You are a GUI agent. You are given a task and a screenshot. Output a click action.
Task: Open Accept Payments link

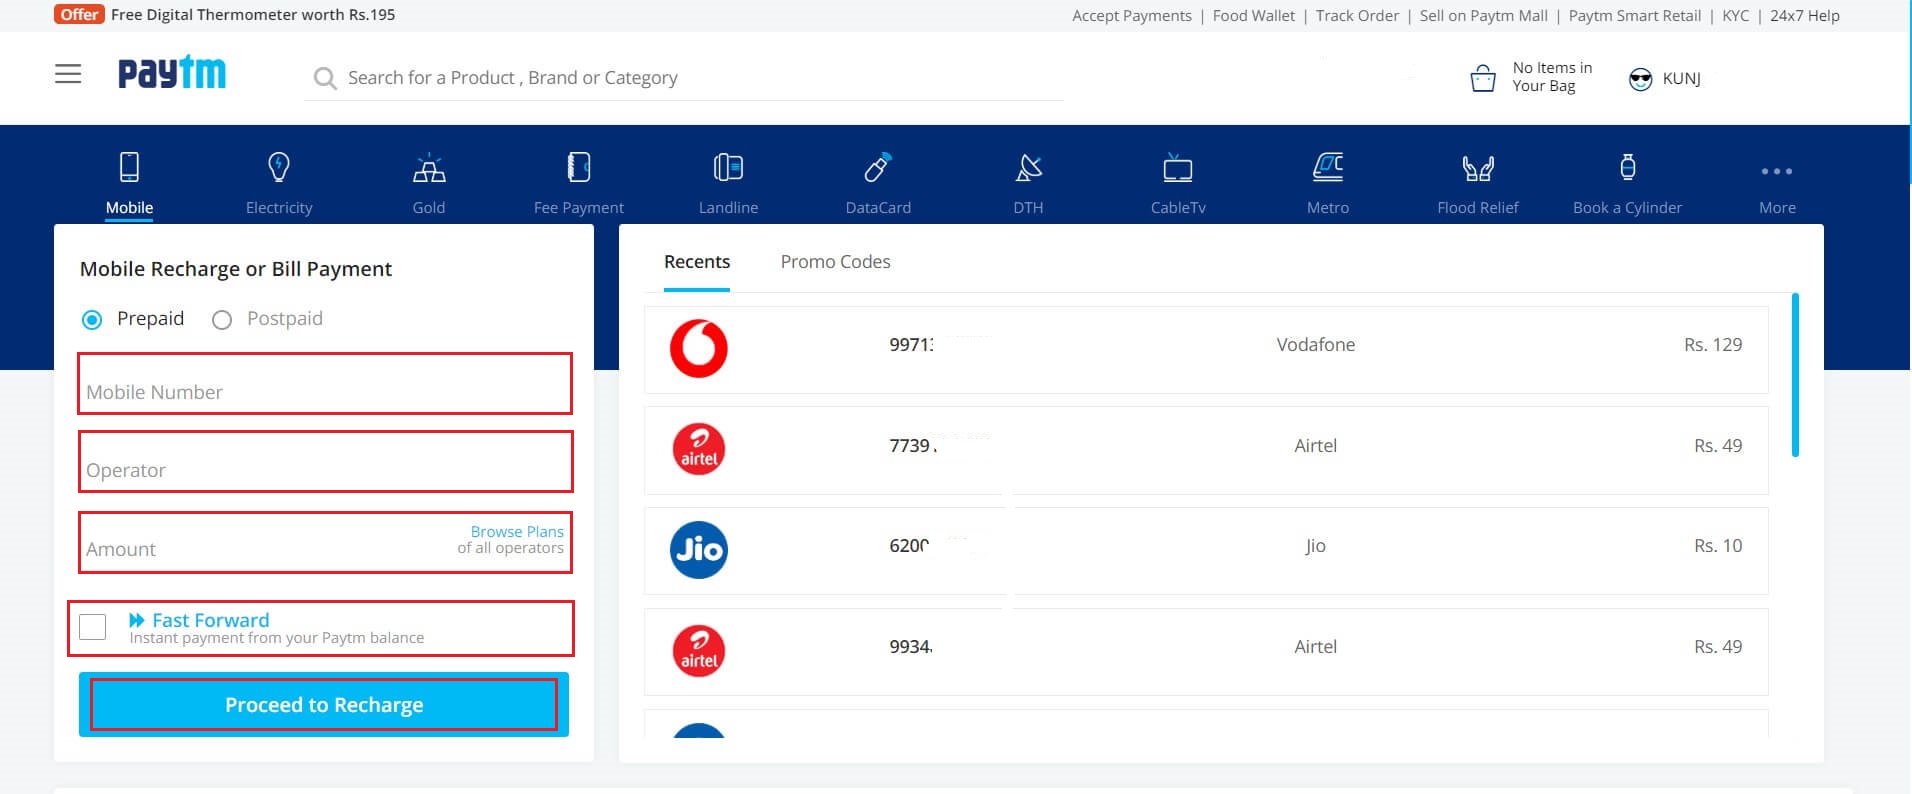[x=1132, y=16]
